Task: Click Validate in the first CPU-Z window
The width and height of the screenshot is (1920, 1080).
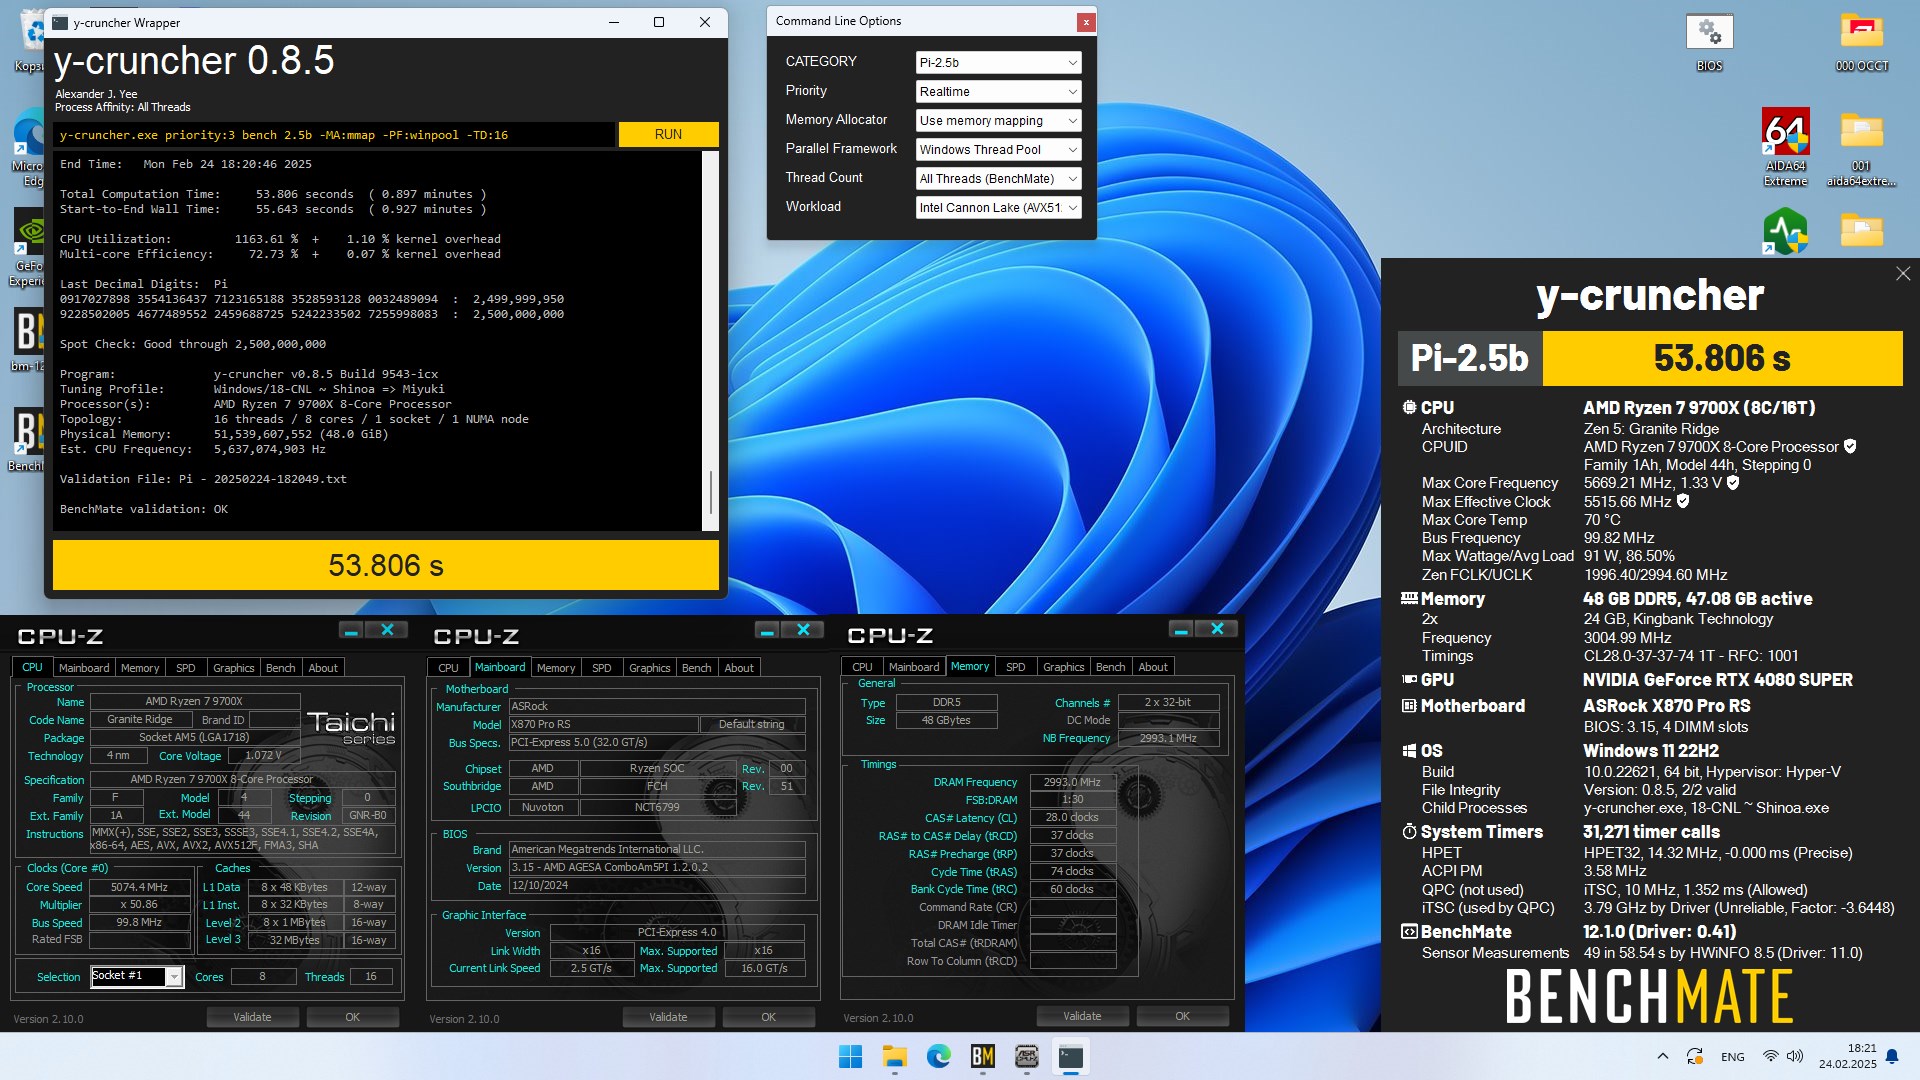Action: [x=252, y=1017]
